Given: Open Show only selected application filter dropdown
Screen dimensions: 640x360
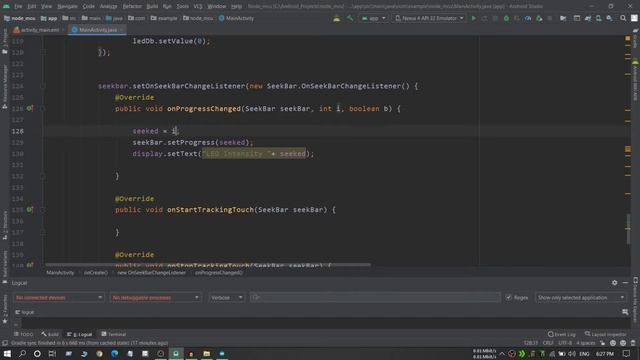Looking at the screenshot, I should (580, 297).
